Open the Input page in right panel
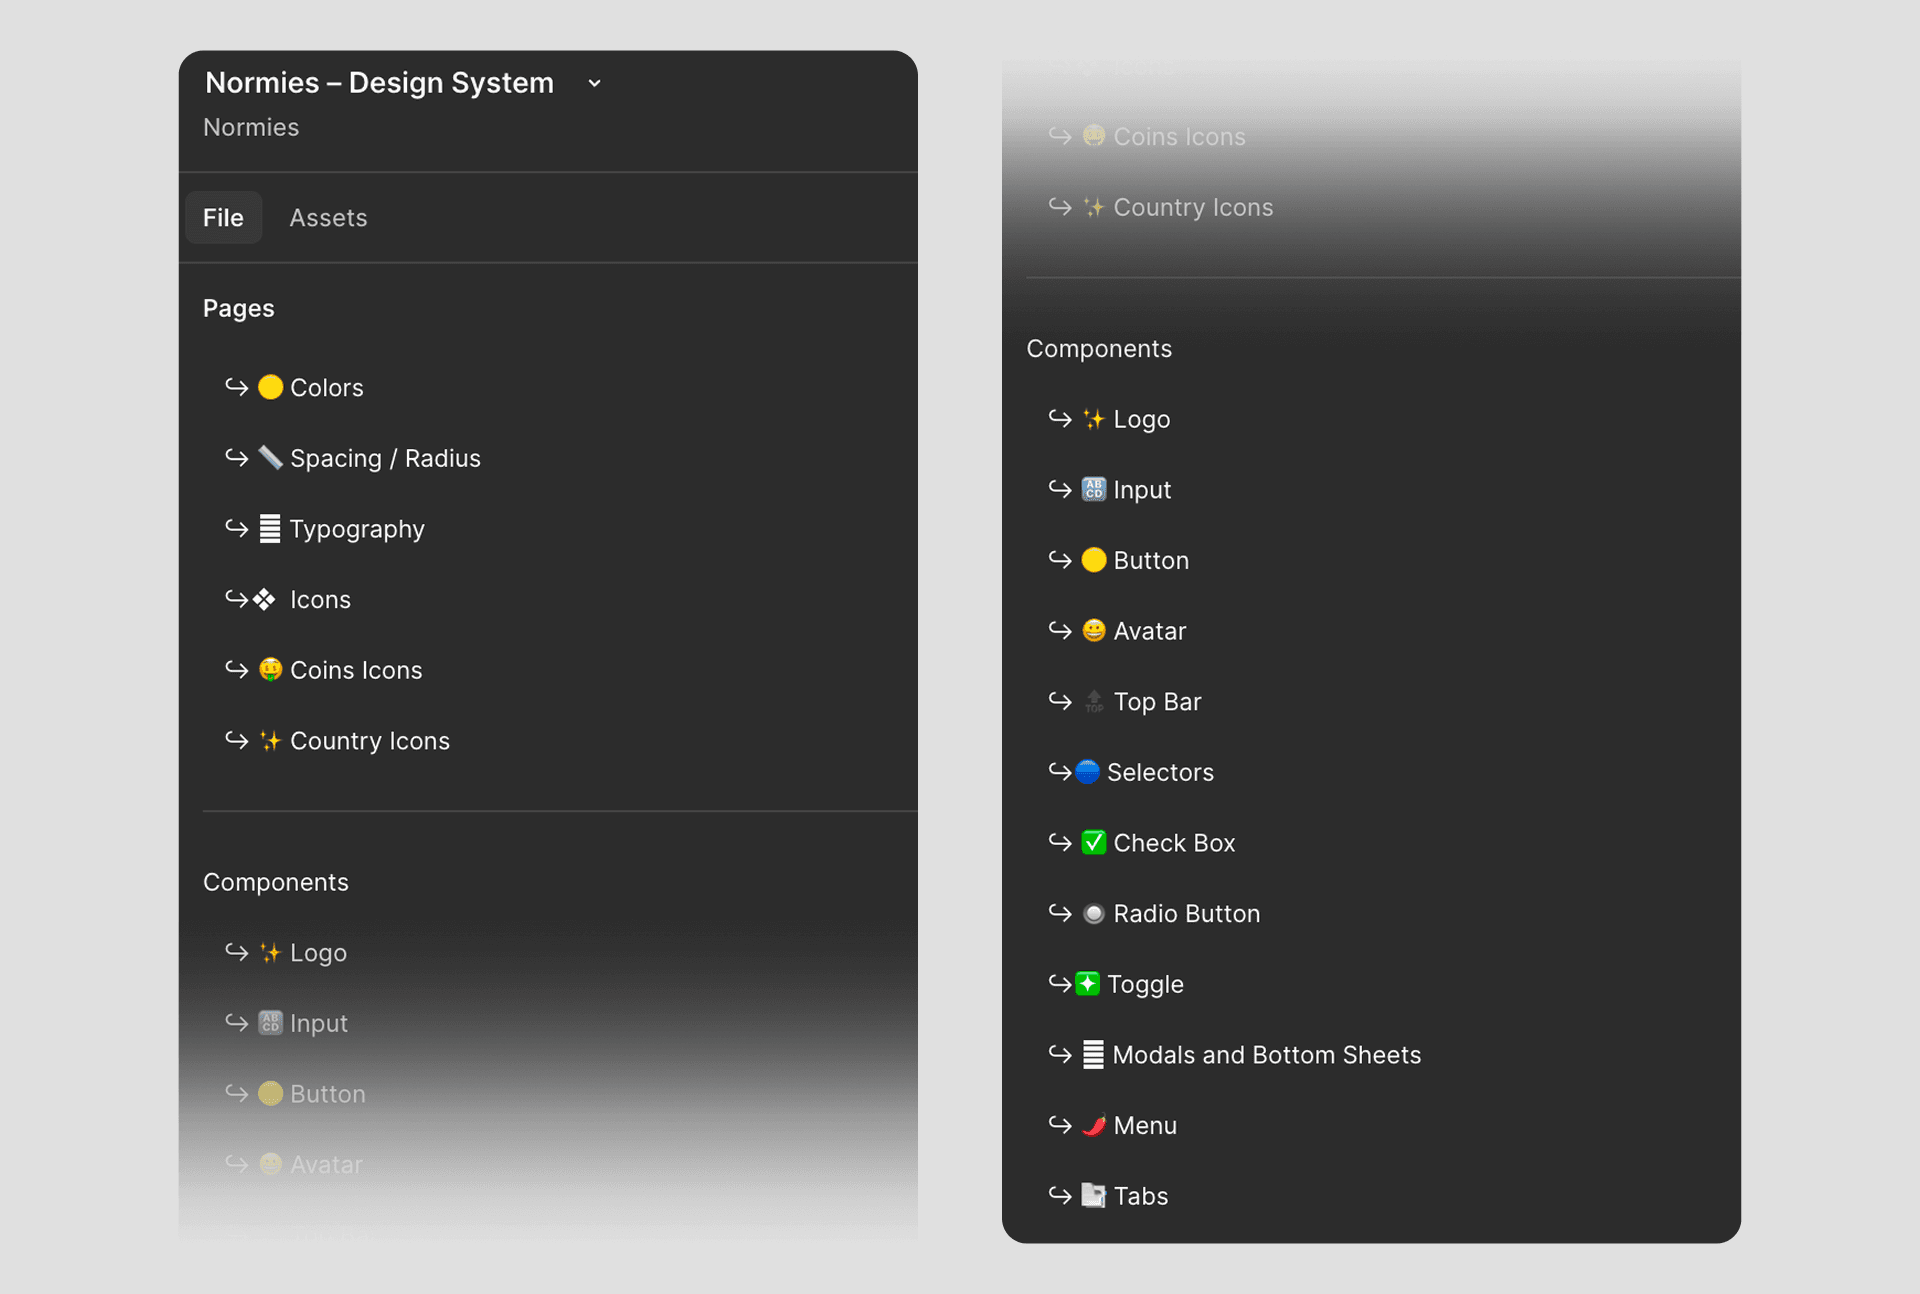This screenshot has height=1294, width=1920. pyautogui.click(x=1142, y=490)
